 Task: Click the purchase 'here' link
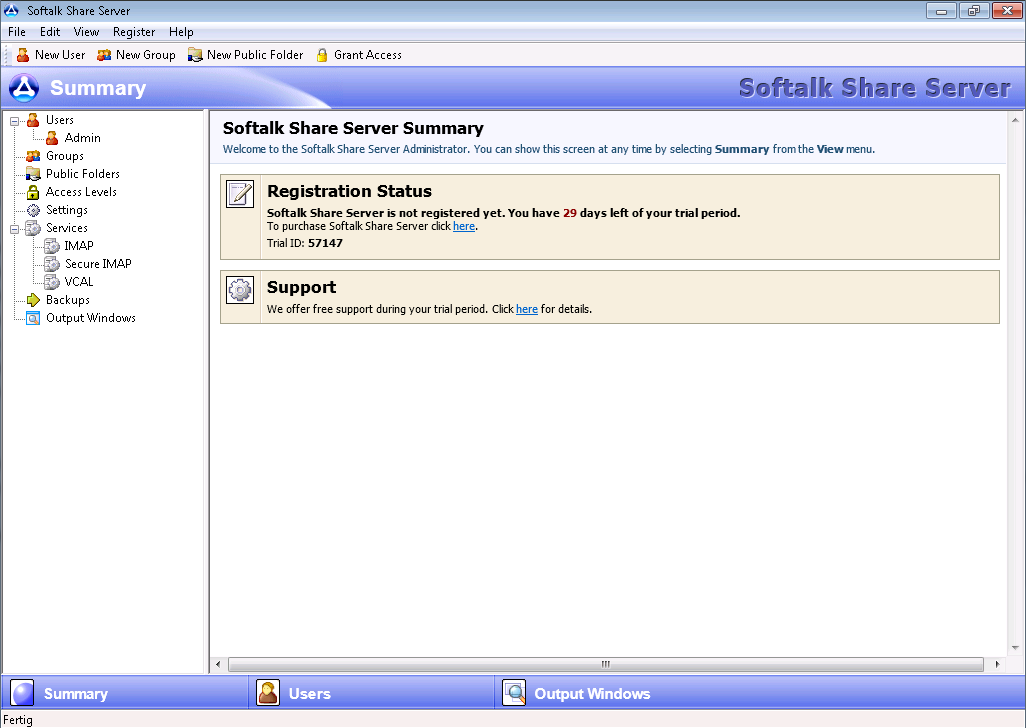tap(463, 226)
